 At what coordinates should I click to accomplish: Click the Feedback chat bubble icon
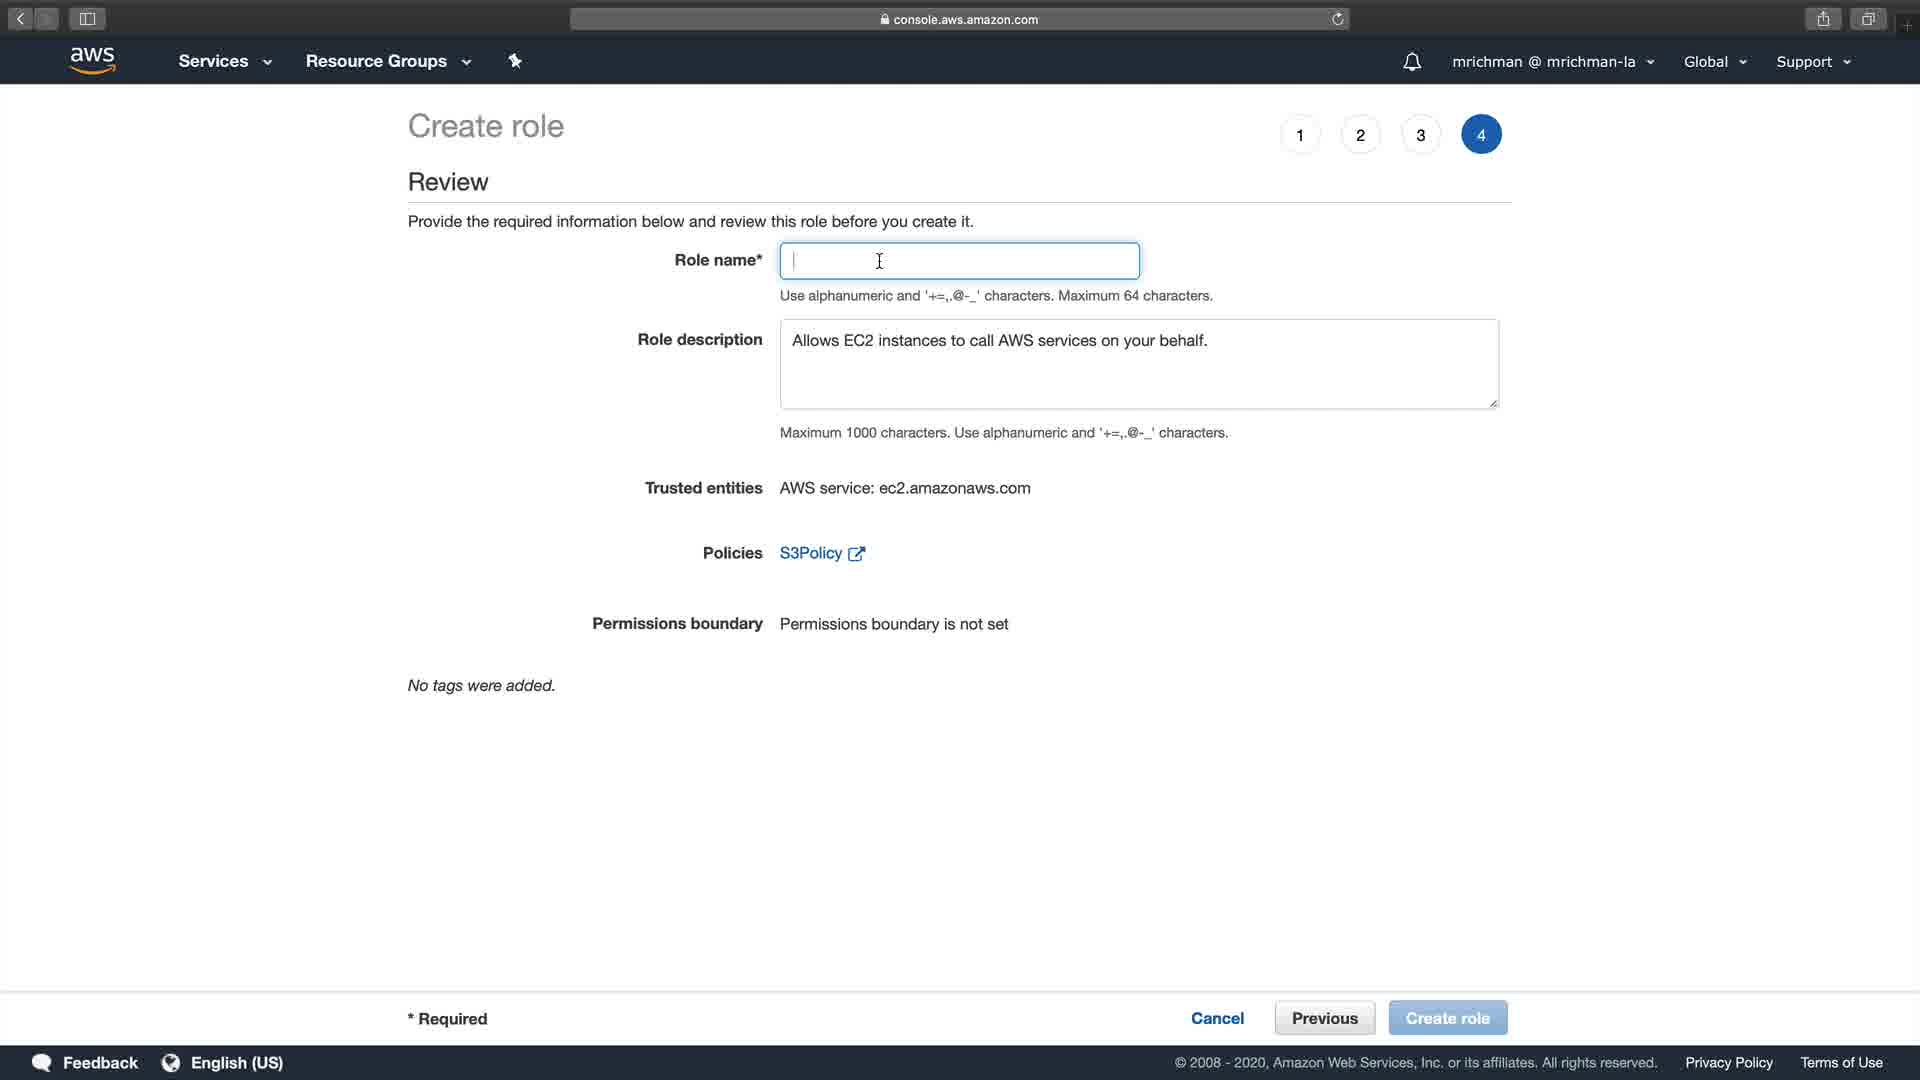click(42, 1063)
